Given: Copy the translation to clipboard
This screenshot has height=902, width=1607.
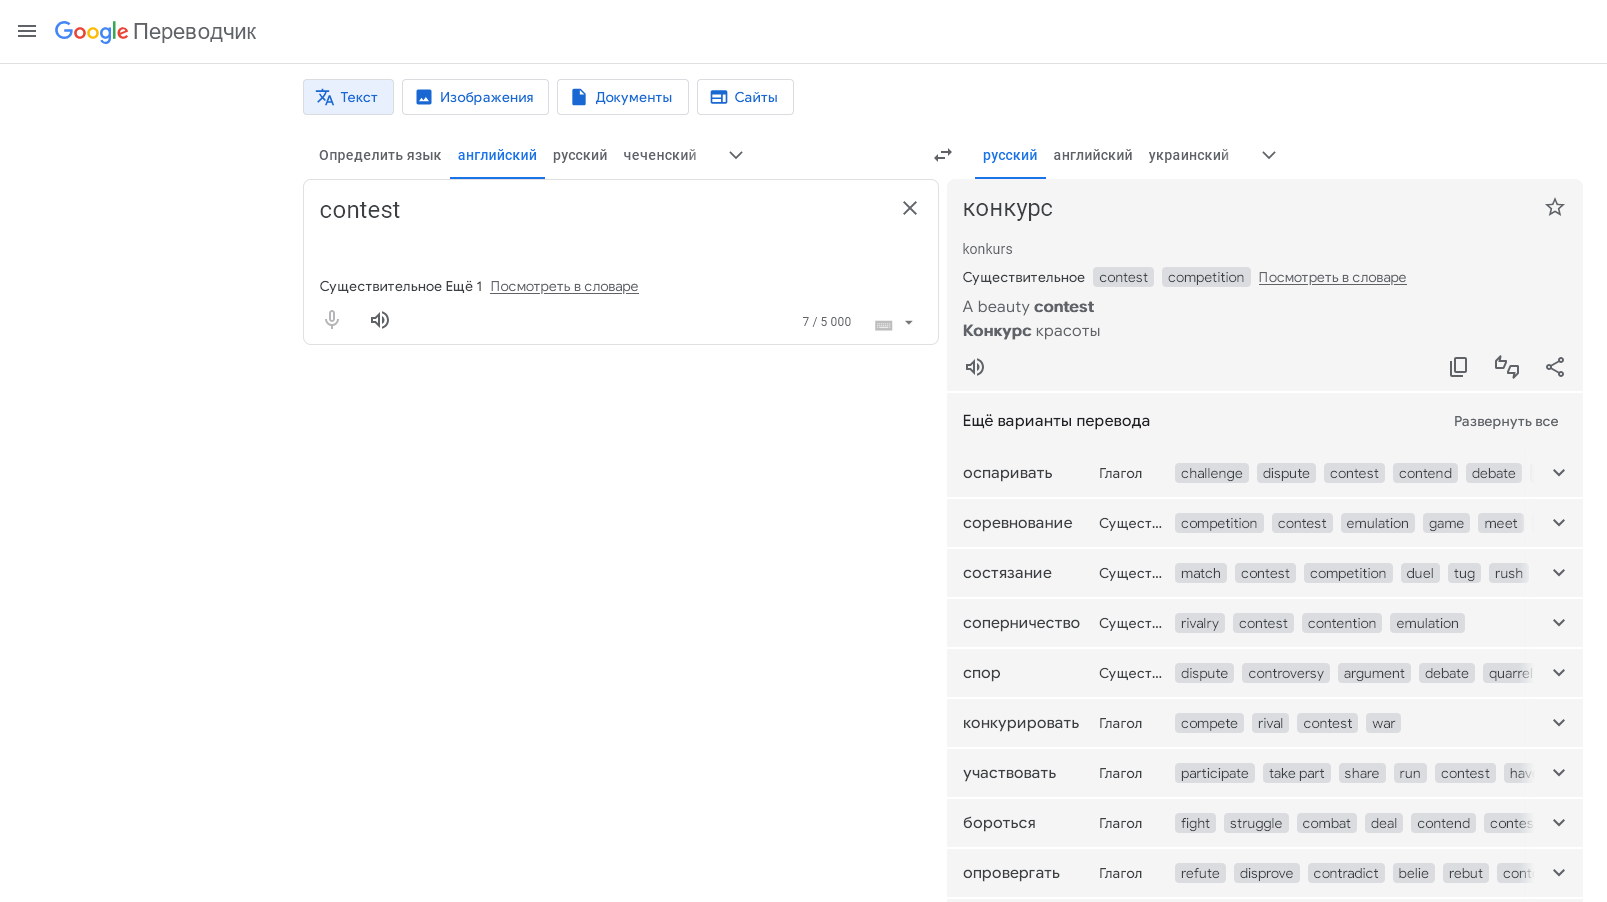Looking at the screenshot, I should (1459, 367).
